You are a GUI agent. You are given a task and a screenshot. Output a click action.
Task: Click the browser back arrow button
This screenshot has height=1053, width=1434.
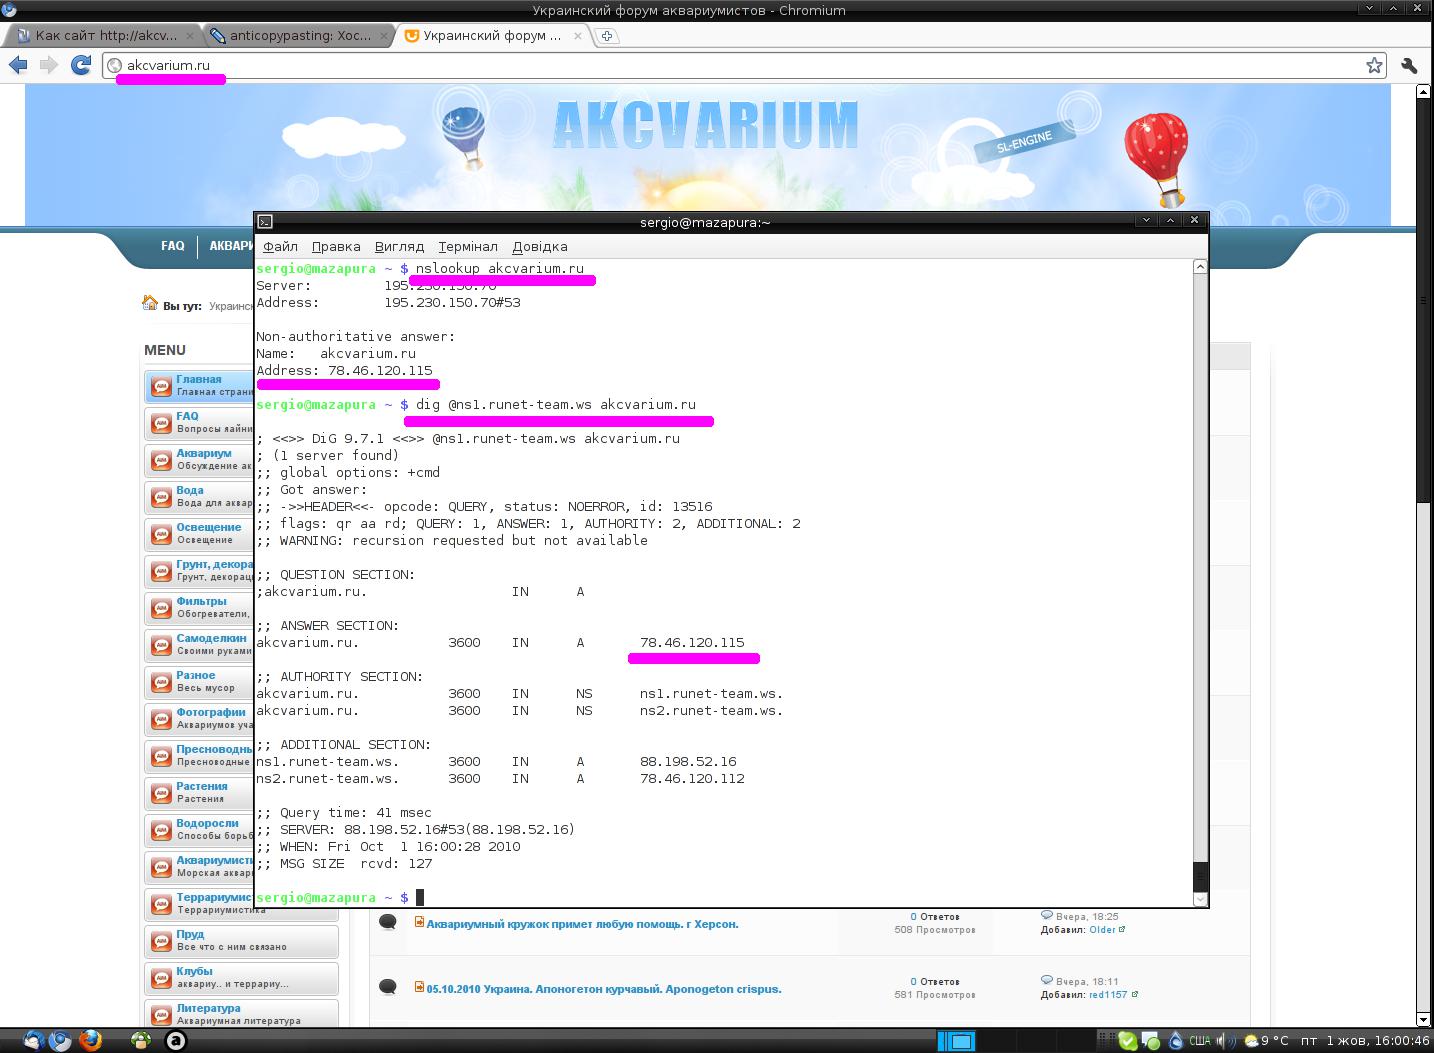18,65
